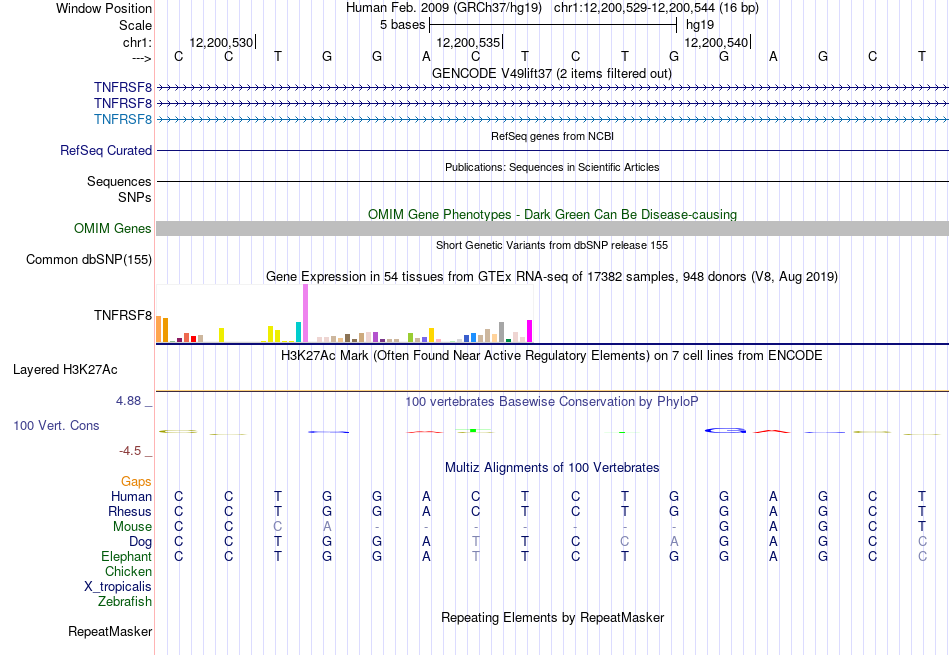The height and width of the screenshot is (655, 950).
Task: Click the Human alignment row label
Action: pos(131,496)
